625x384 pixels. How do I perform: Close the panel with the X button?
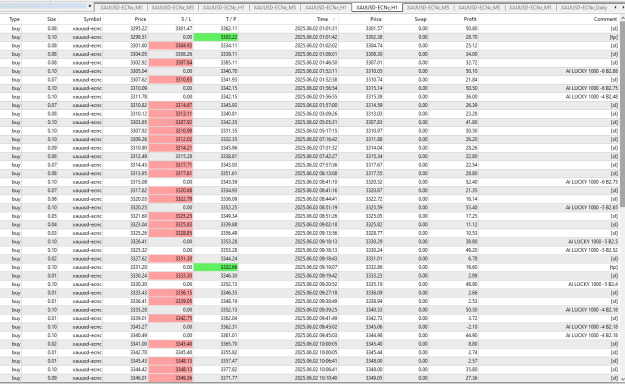(89, 6)
